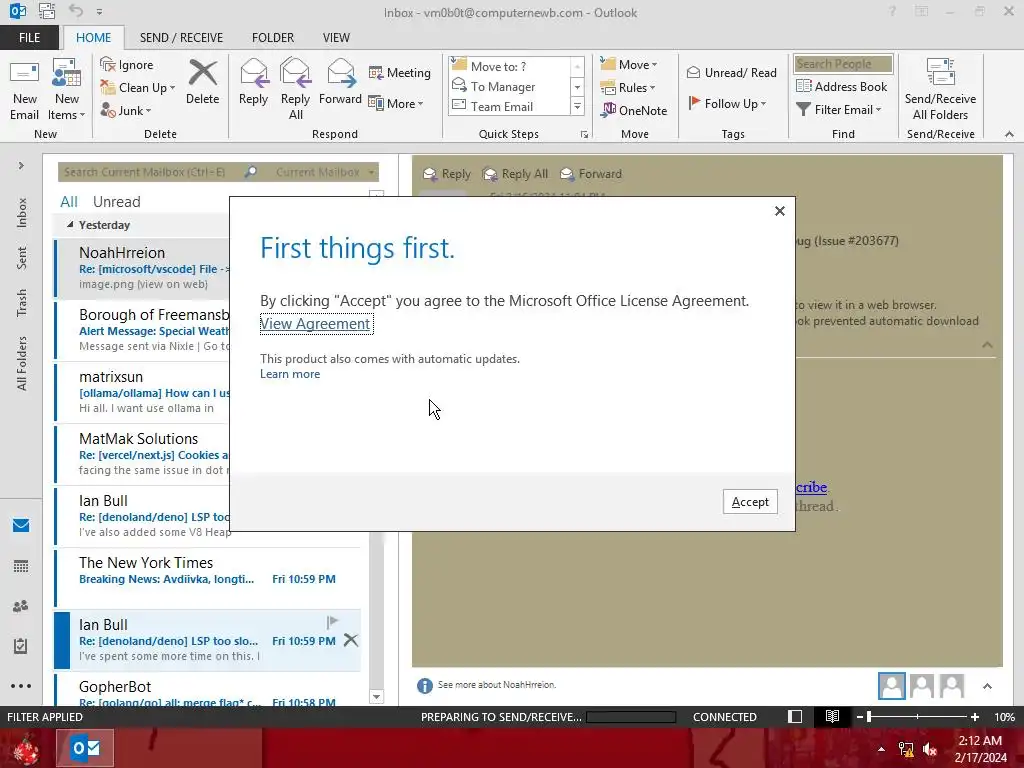Select the Move to: ? quick step
Screen dimensions: 1024x768
point(510,67)
